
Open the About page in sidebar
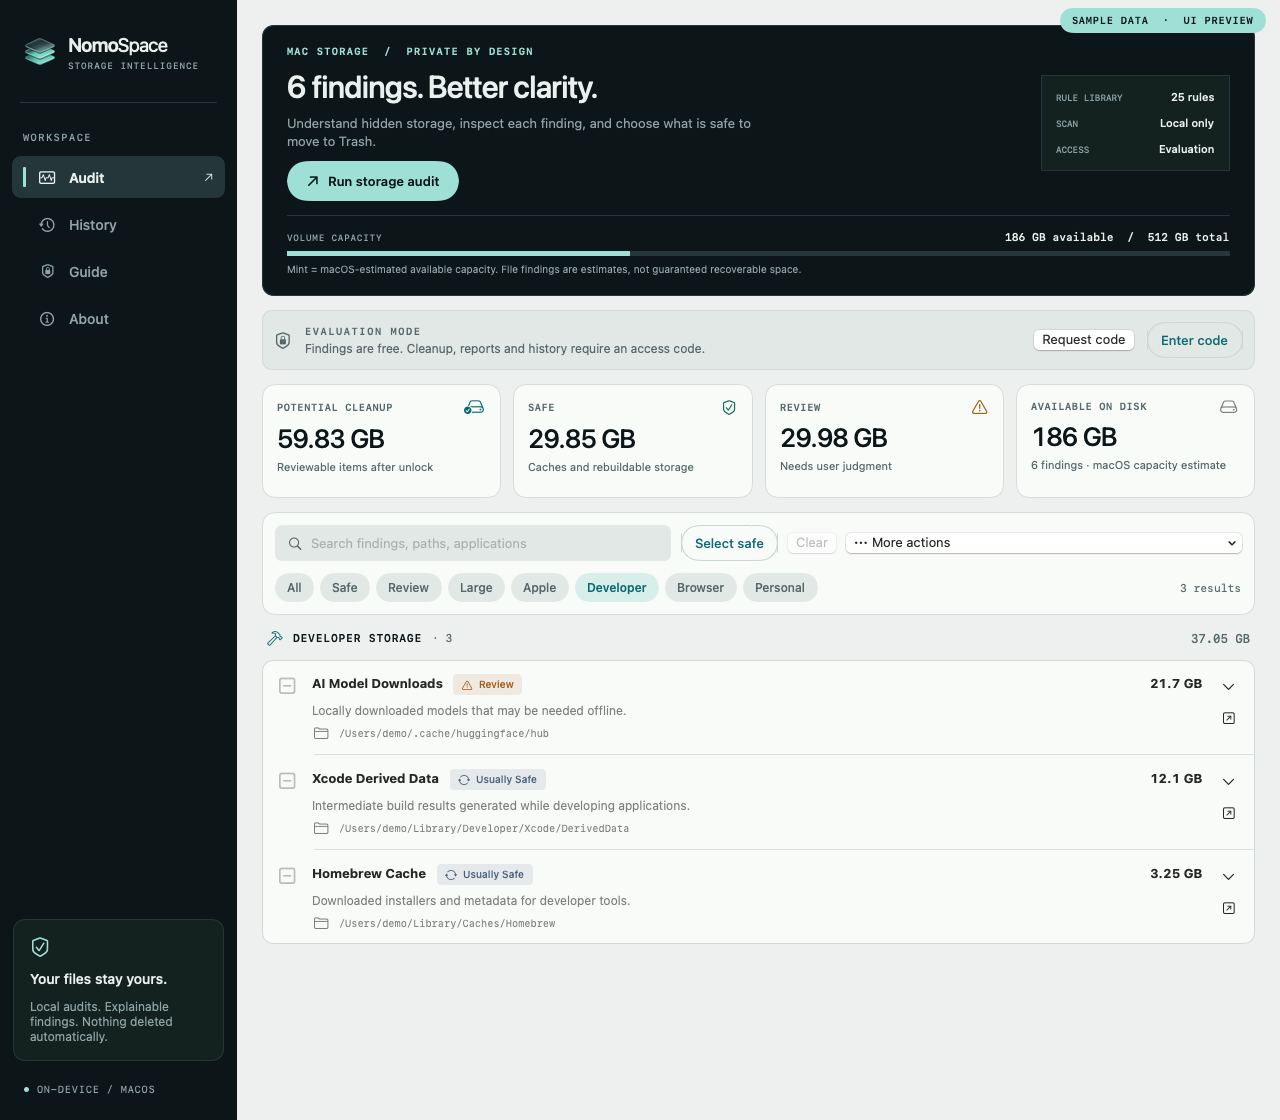[118, 319]
